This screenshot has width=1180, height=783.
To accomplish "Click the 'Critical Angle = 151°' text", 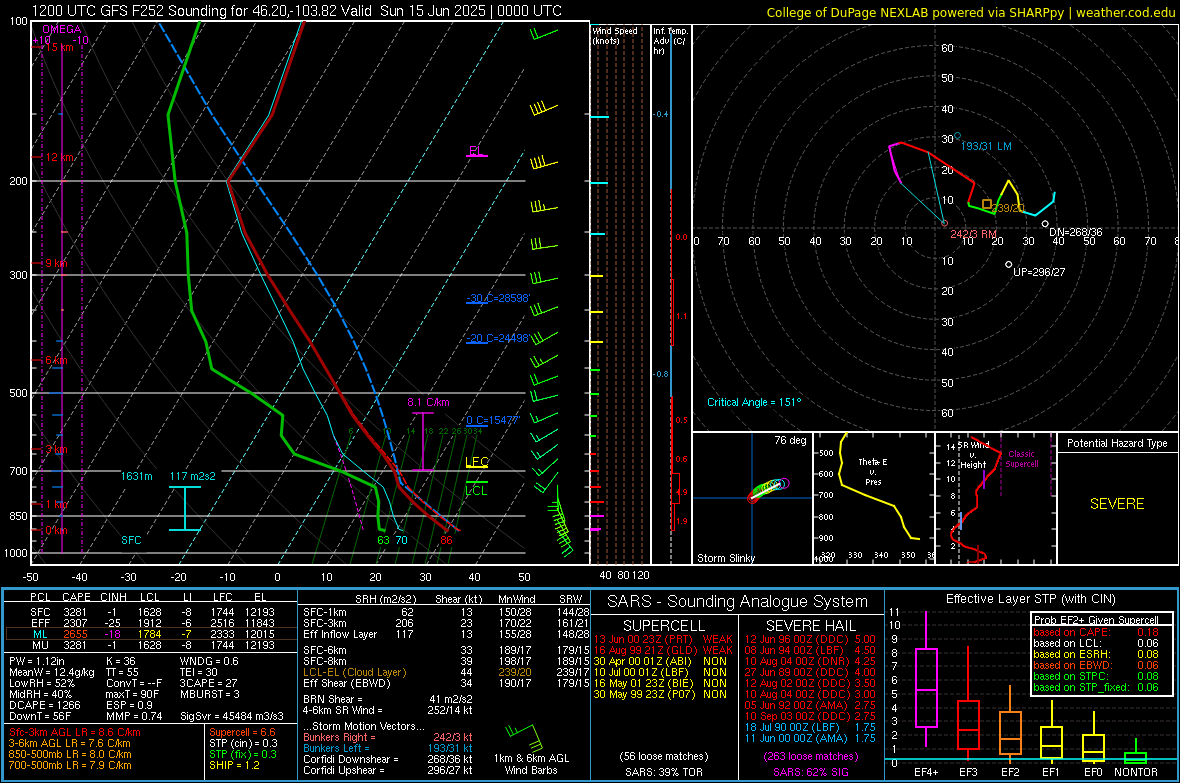I will tap(754, 402).
